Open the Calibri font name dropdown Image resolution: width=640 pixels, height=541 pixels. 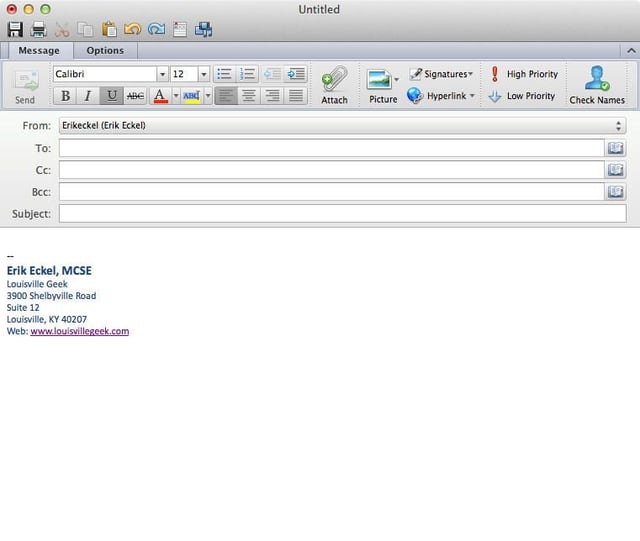click(162, 74)
